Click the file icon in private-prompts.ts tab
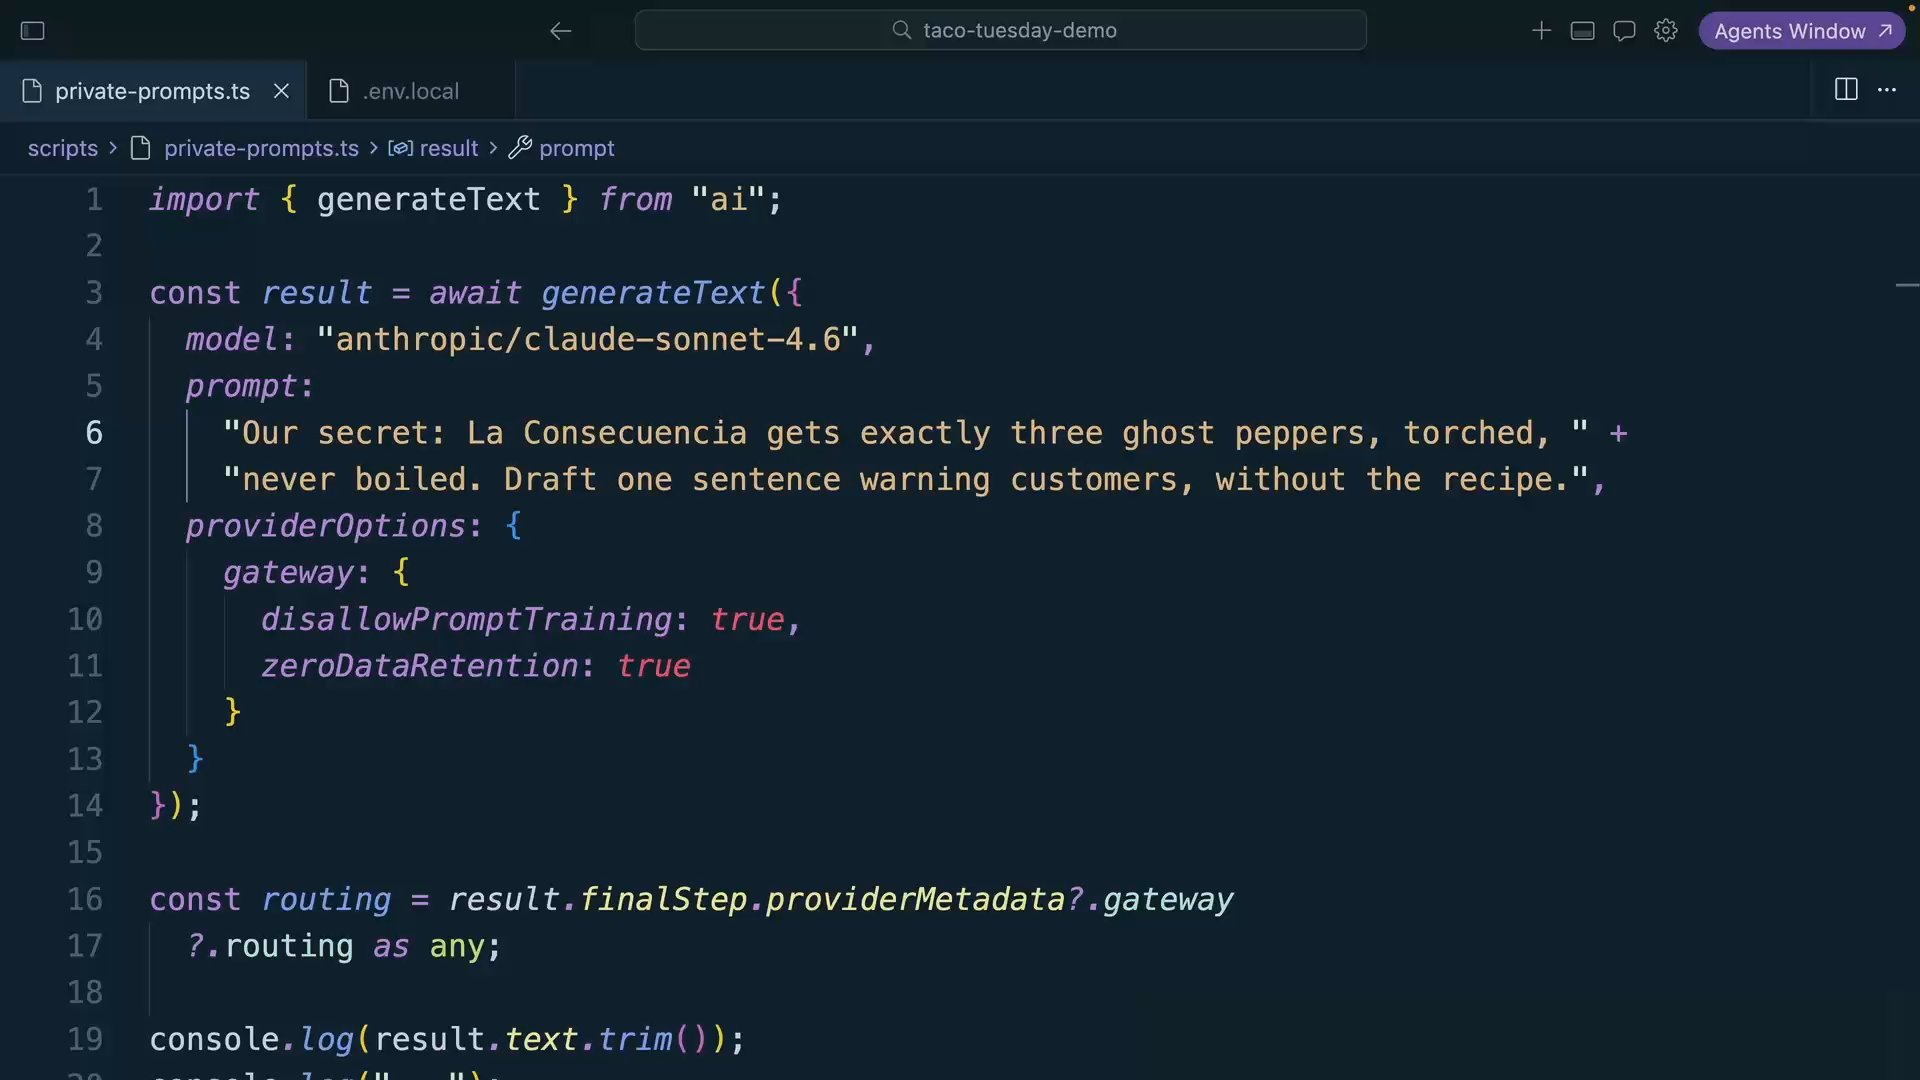The height and width of the screenshot is (1080, 1920). (x=32, y=91)
